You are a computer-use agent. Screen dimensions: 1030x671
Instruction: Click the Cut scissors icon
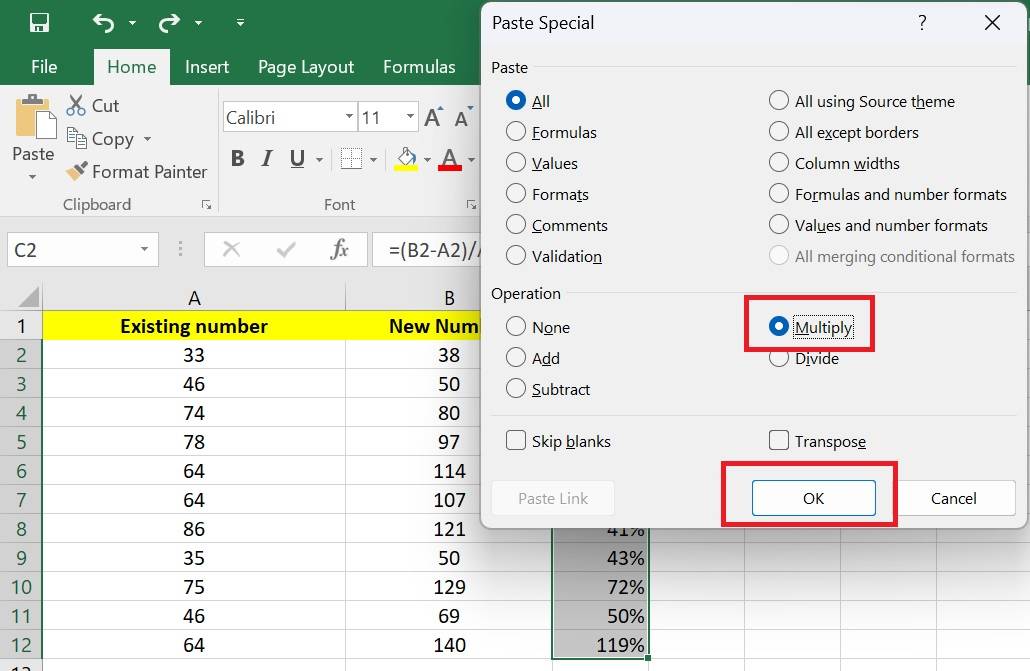[76, 105]
